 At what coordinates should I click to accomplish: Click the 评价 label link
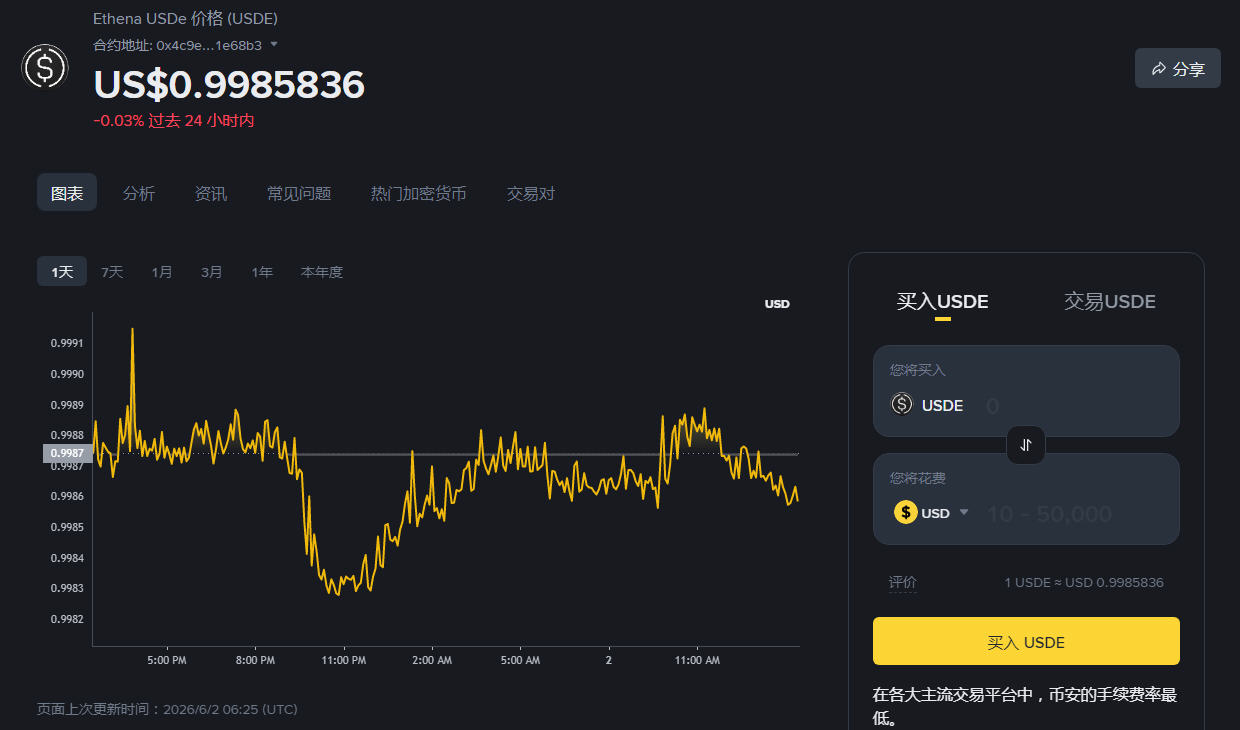pos(902,582)
